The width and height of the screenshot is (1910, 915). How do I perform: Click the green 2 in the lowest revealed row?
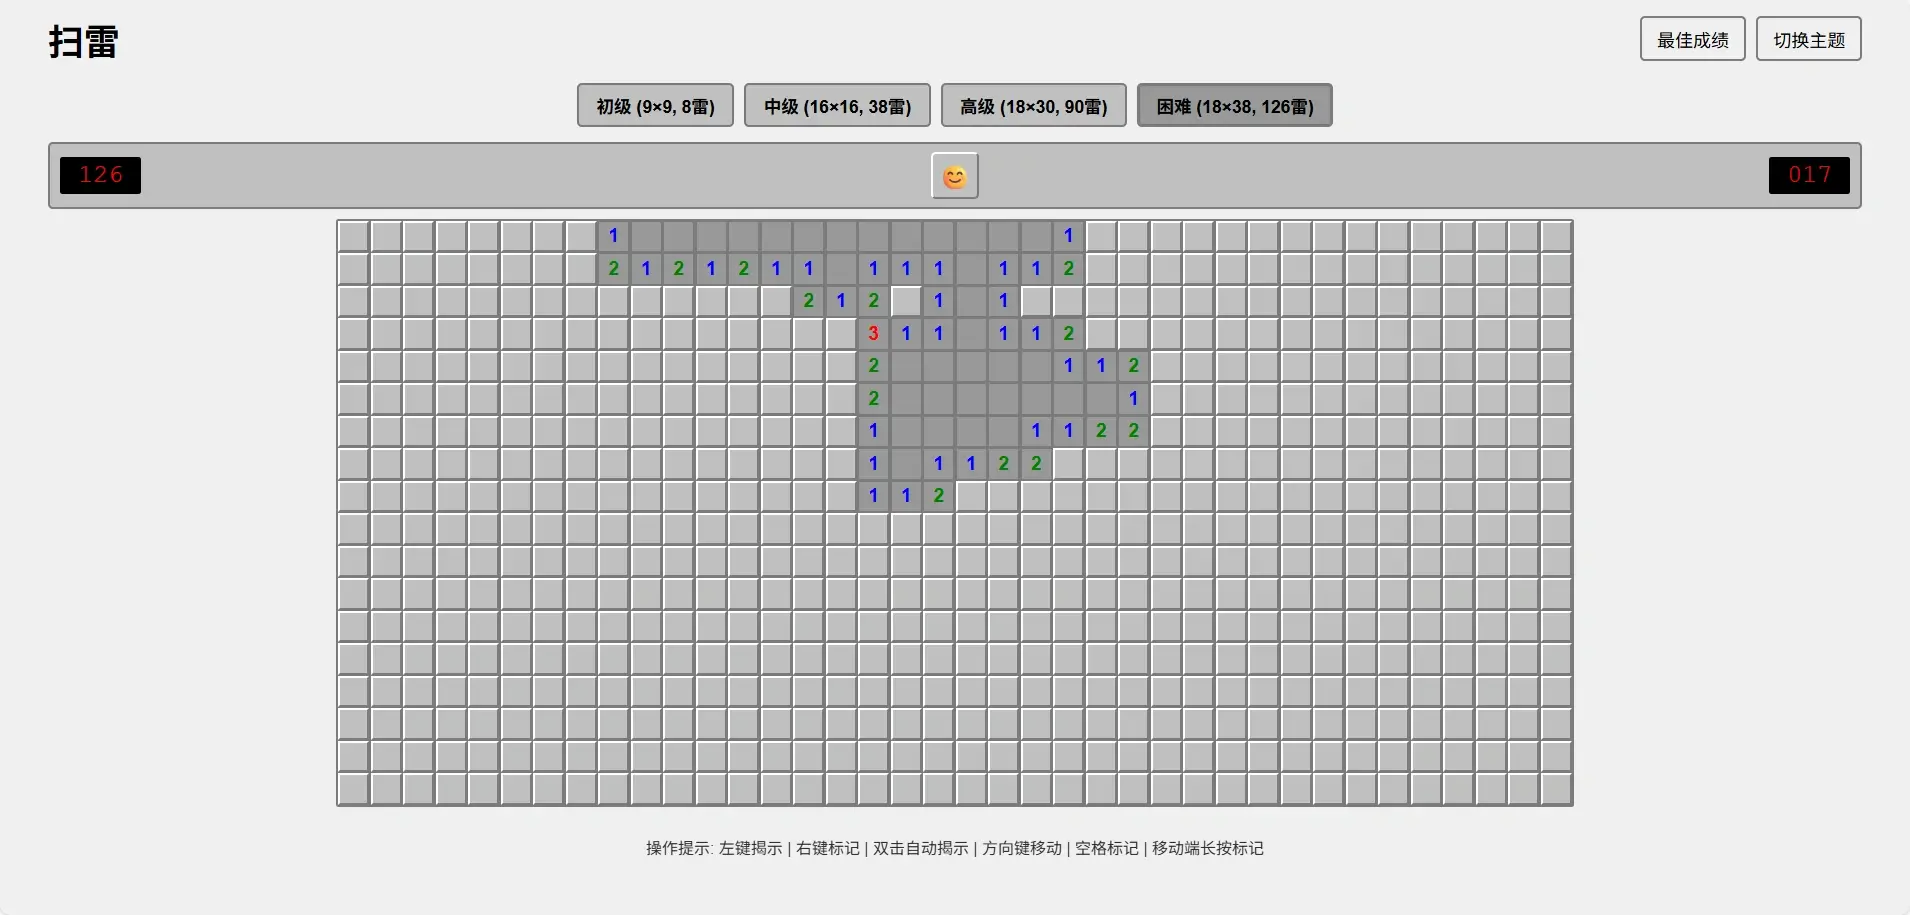[938, 496]
